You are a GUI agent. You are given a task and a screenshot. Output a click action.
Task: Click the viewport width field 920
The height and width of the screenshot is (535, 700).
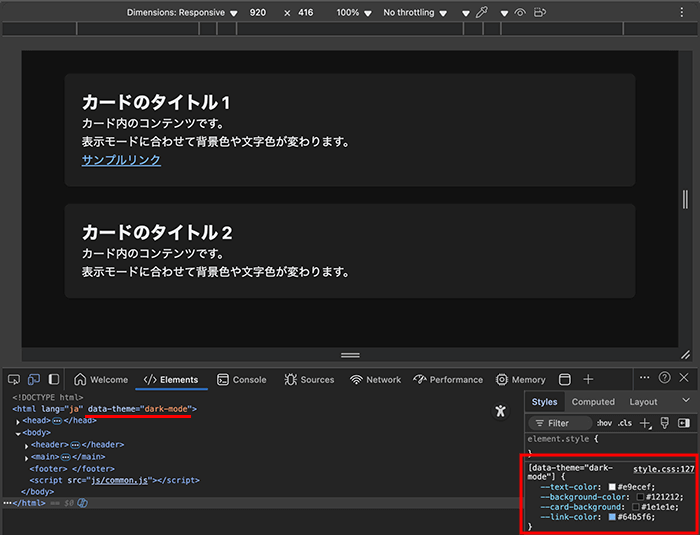click(258, 13)
